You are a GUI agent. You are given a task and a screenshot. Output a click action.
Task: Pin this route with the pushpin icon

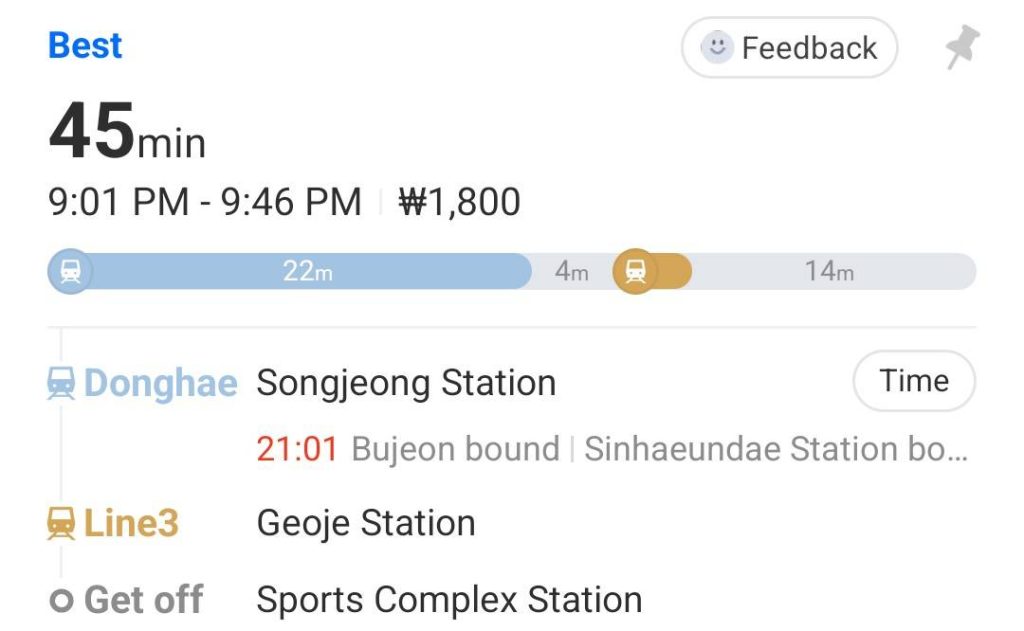(962, 47)
